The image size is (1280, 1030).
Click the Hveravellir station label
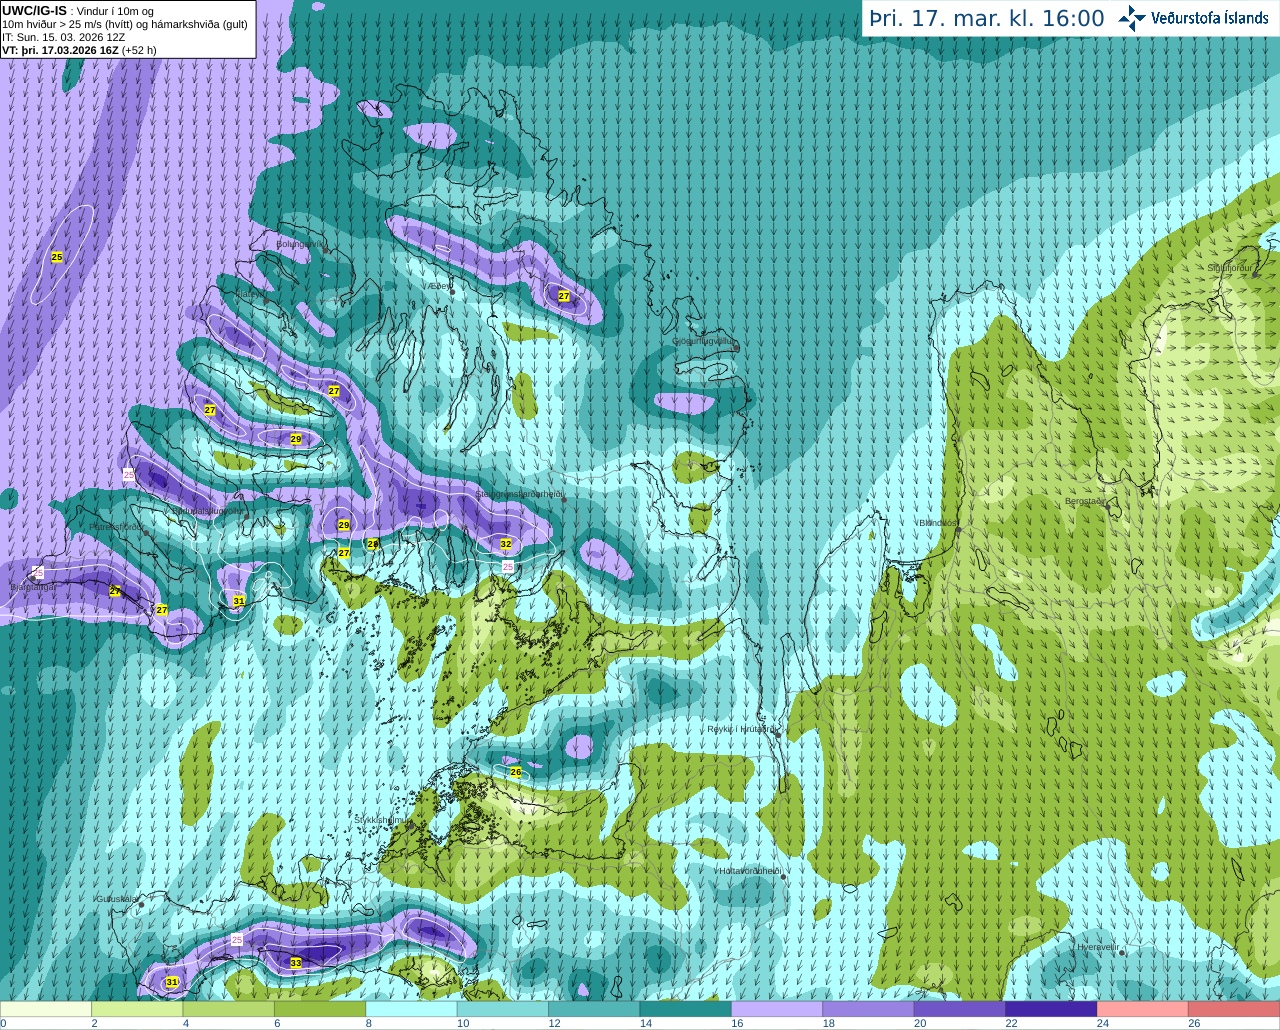[1097, 947]
